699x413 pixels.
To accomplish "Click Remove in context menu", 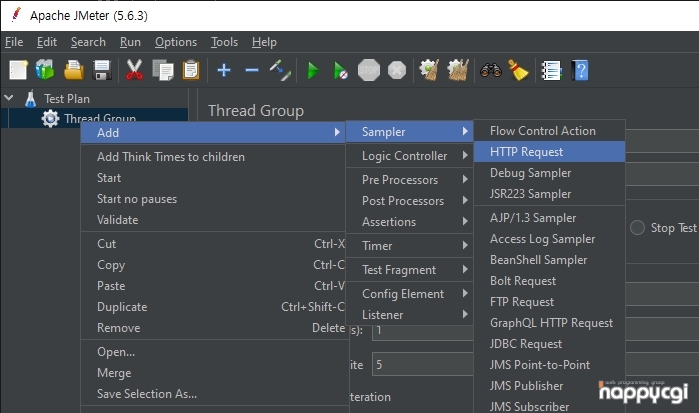I will (x=213, y=327).
